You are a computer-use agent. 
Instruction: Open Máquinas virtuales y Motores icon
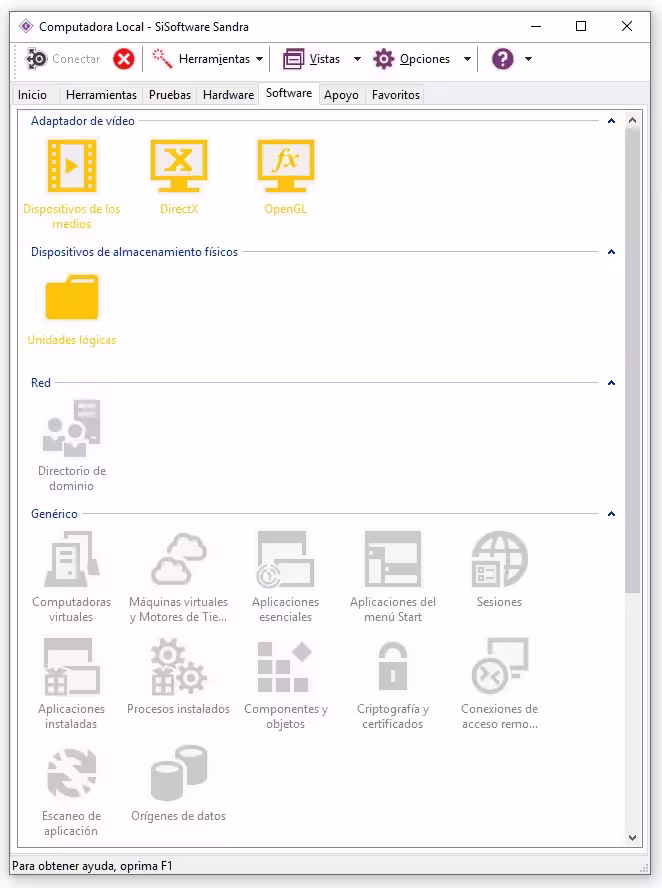click(179, 559)
